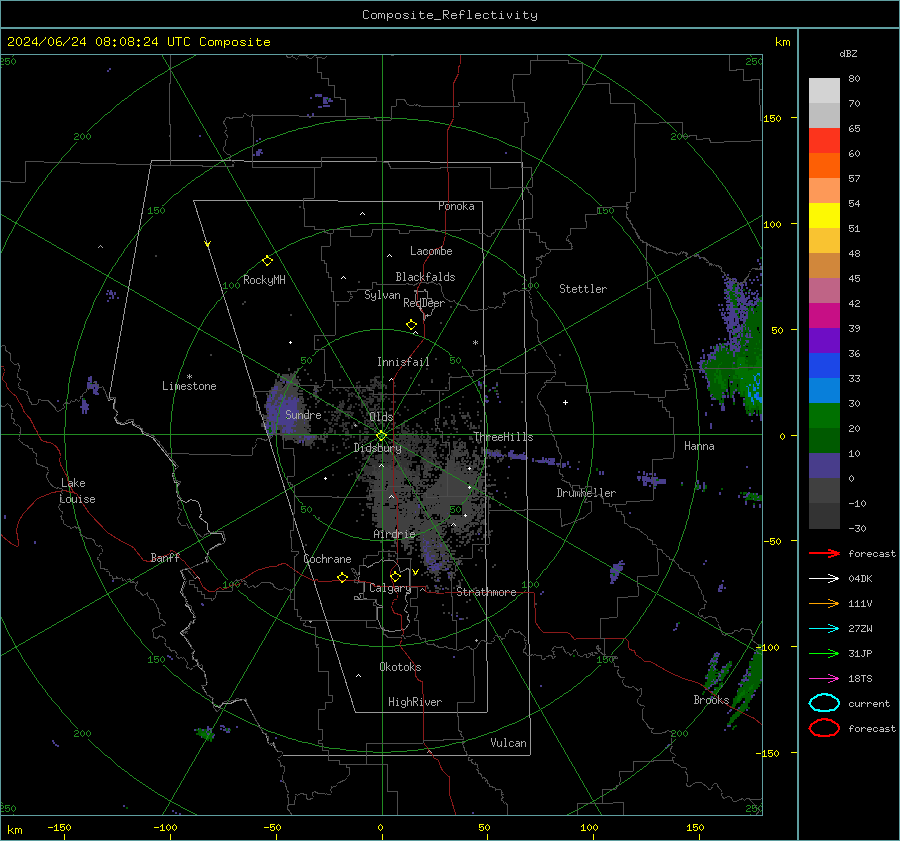Click yellow diamond marker below RedDeer
Image resolution: width=900 pixels, height=841 pixels.
(x=411, y=325)
